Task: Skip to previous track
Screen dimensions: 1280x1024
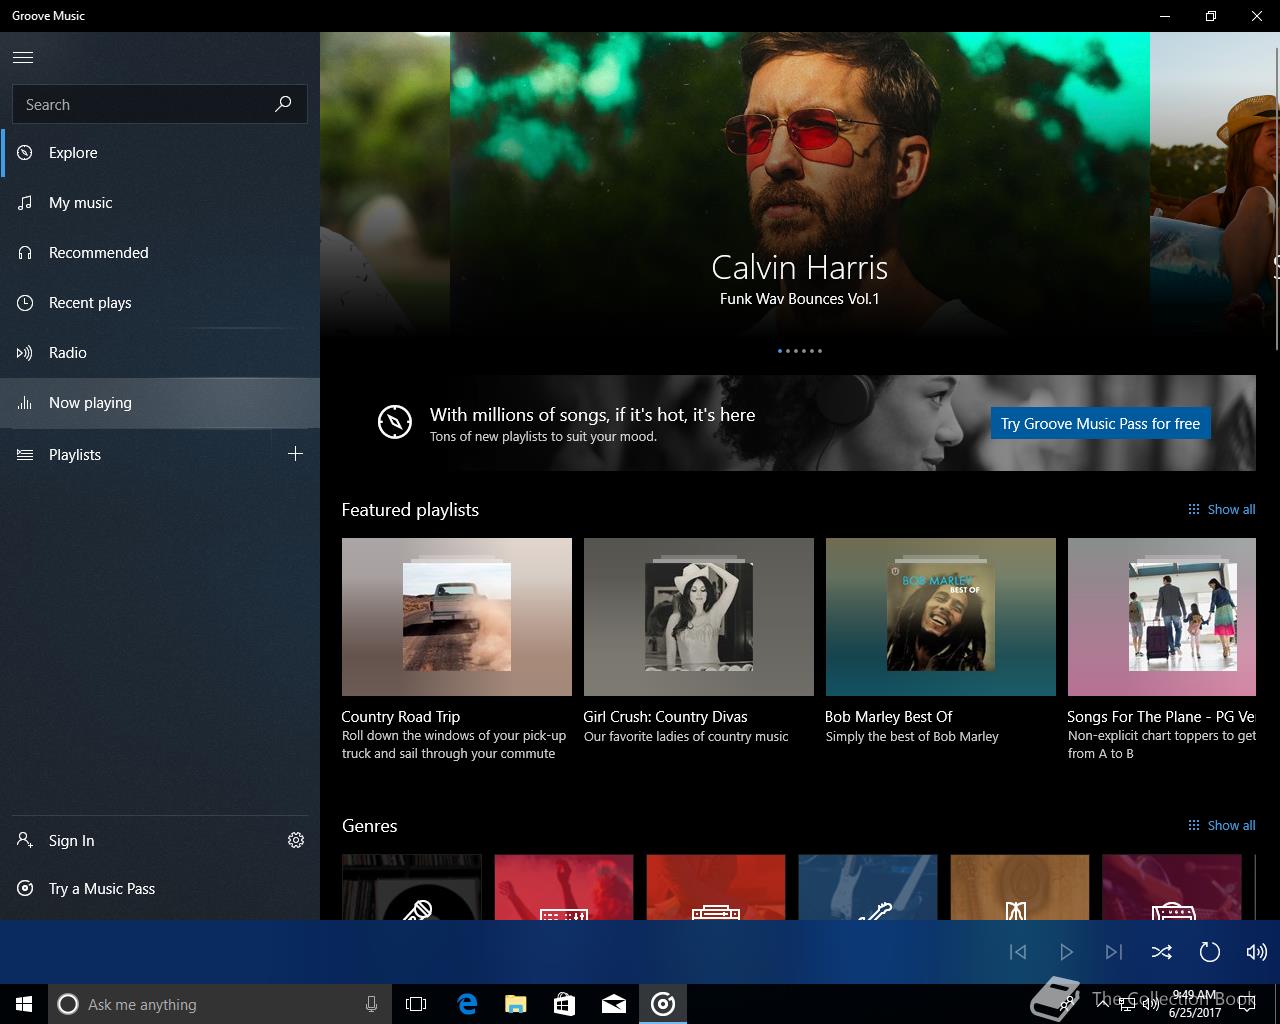Action: point(1018,952)
